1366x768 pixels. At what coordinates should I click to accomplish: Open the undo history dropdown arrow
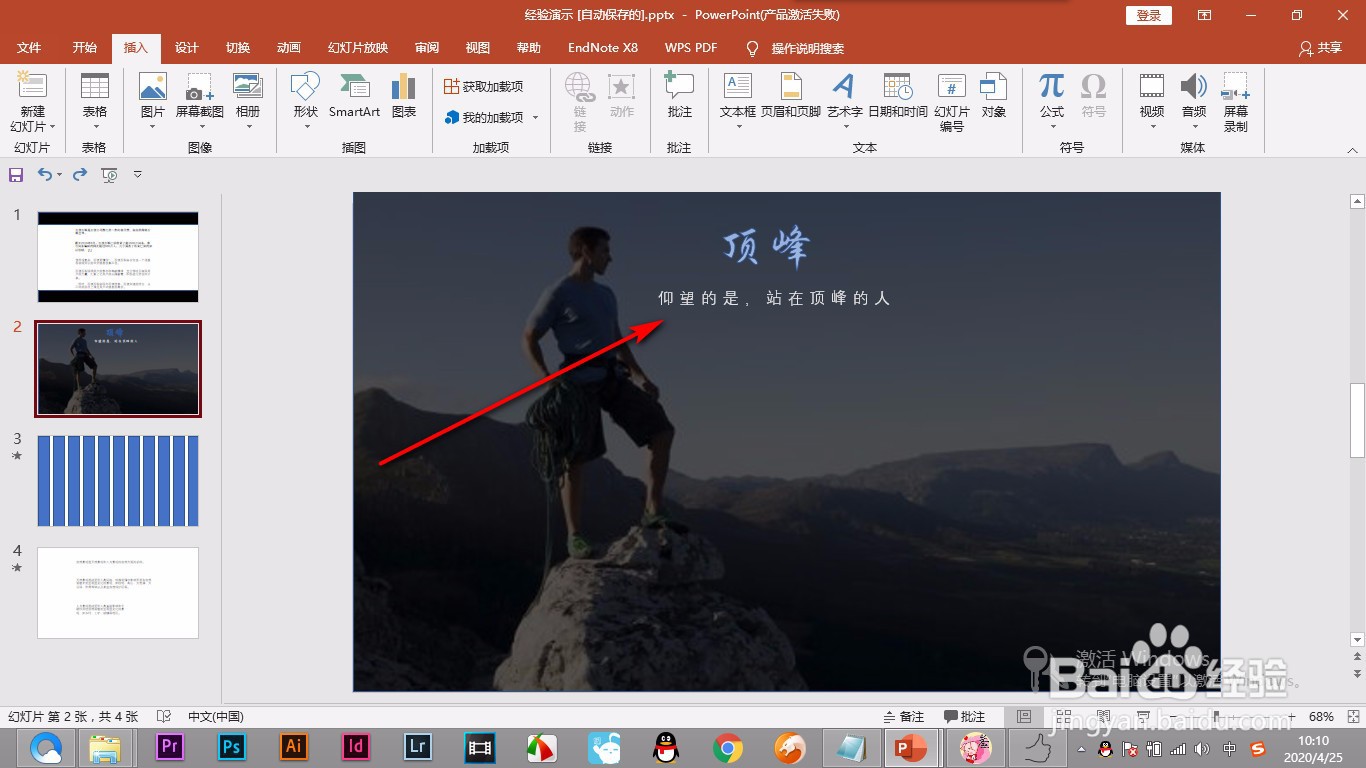[x=60, y=175]
